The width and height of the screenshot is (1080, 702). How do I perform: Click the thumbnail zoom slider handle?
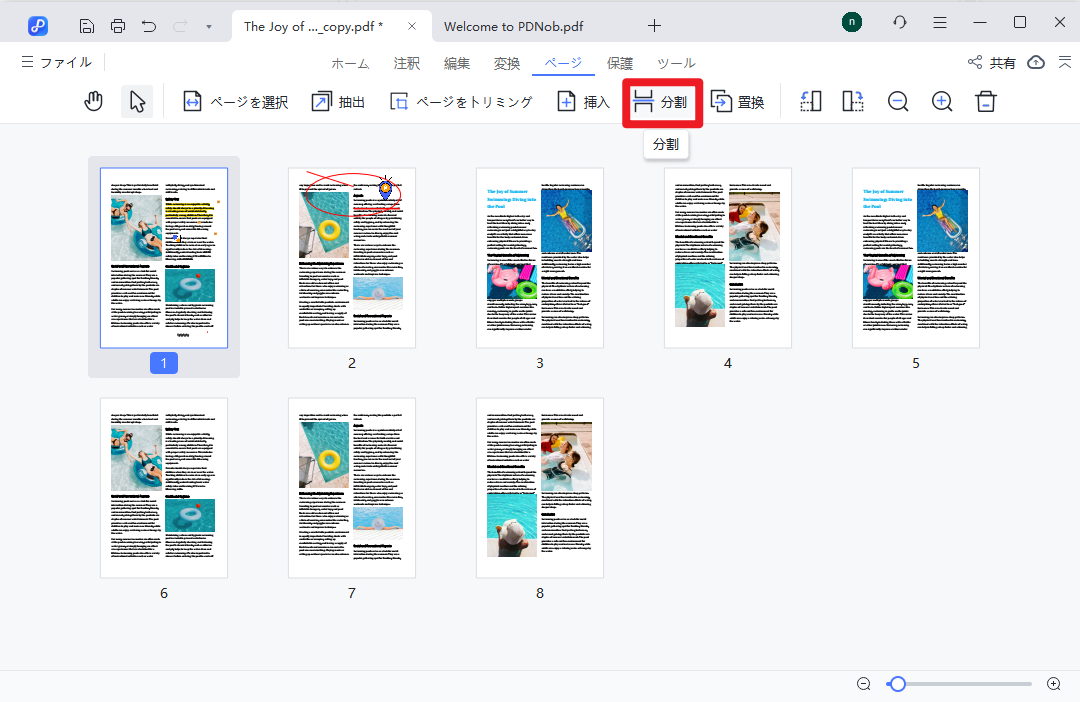coord(898,684)
